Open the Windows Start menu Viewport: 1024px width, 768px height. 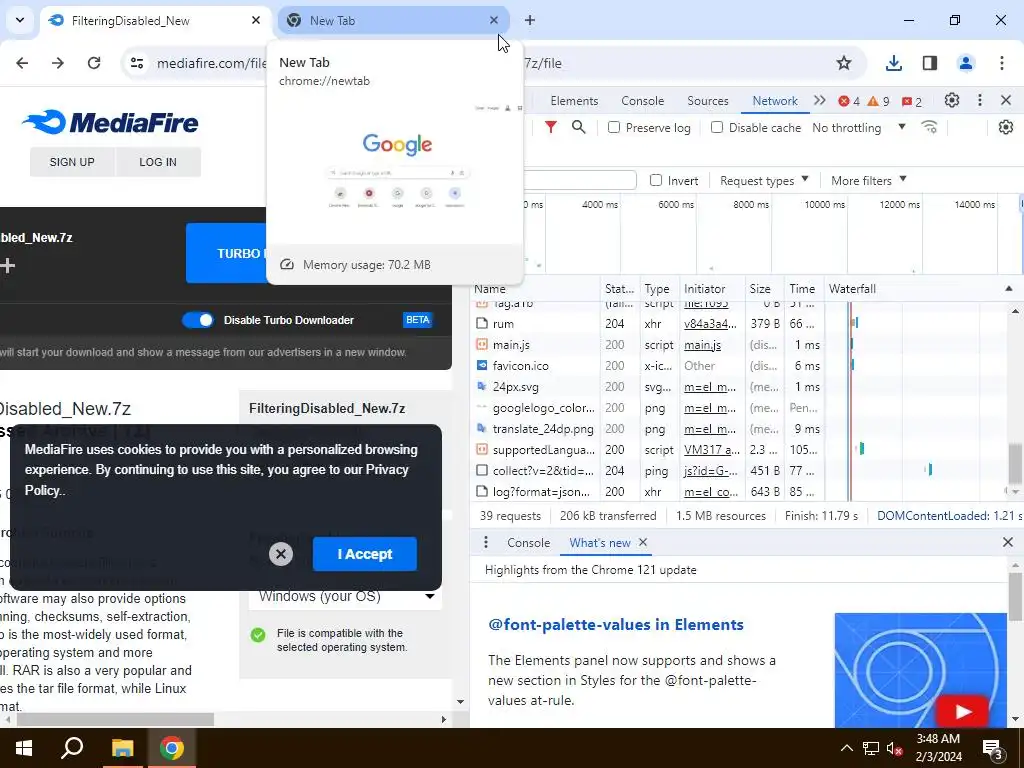tap(24, 748)
